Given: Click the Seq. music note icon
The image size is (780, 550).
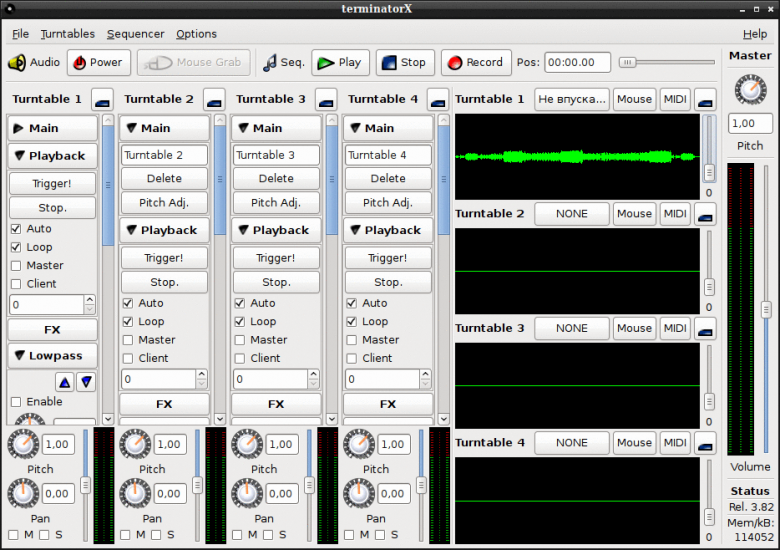Looking at the screenshot, I should [270, 63].
